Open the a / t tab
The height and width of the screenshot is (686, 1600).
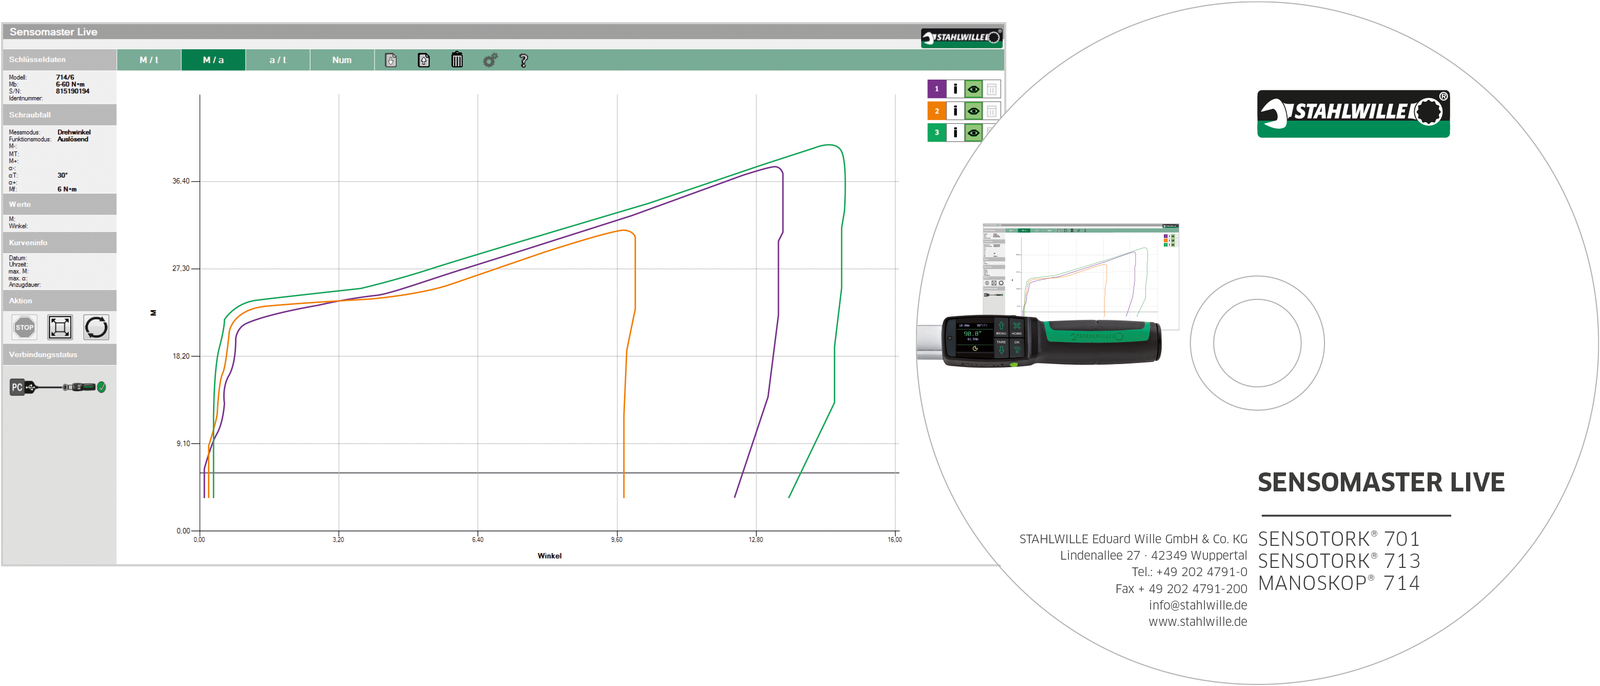point(277,60)
